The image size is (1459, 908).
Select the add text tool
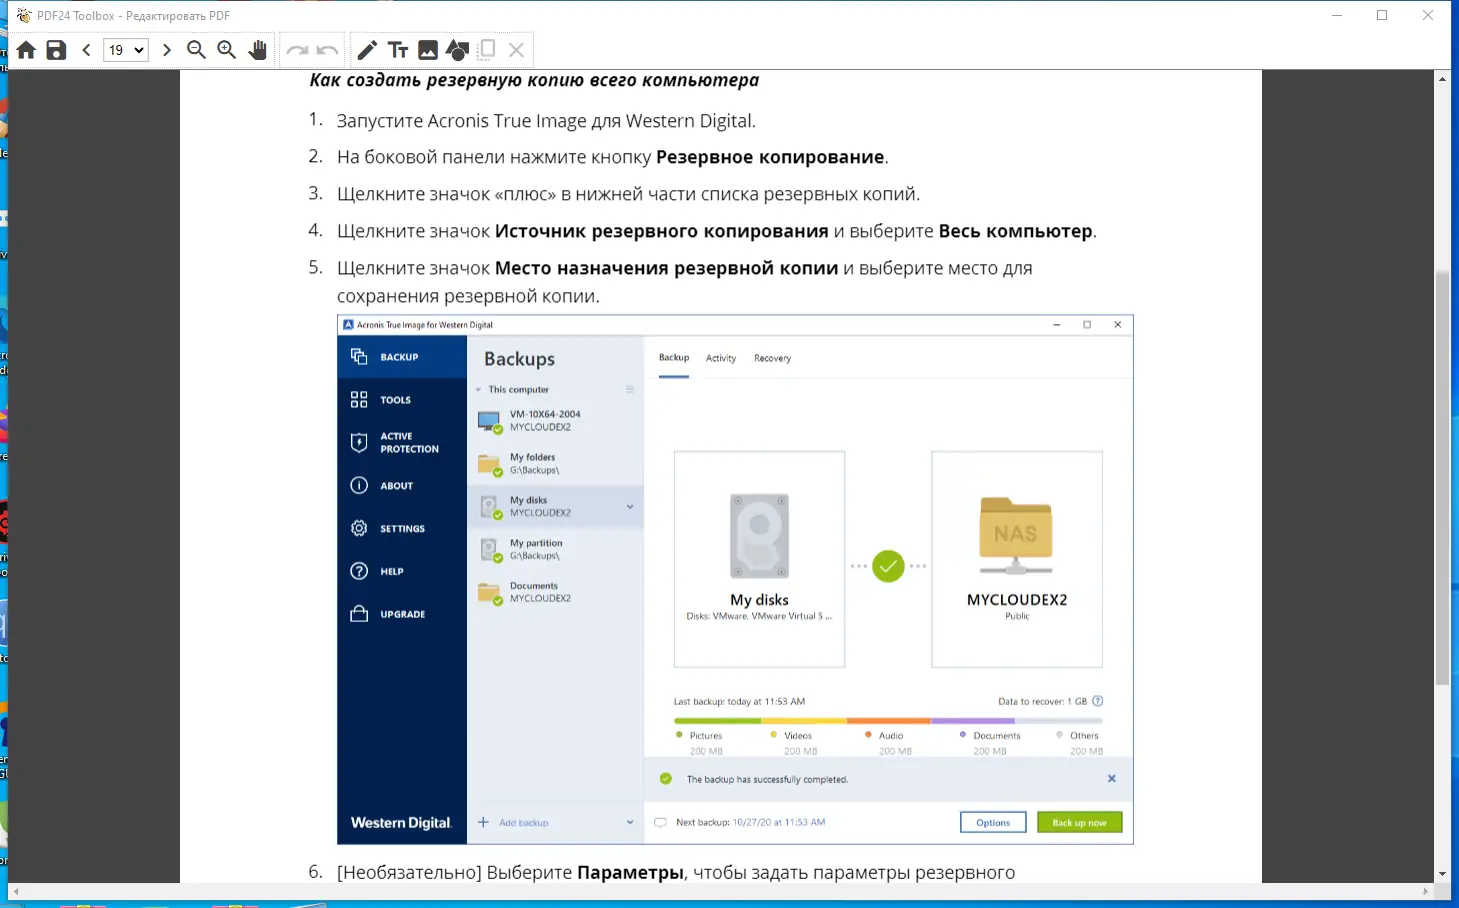(x=398, y=50)
